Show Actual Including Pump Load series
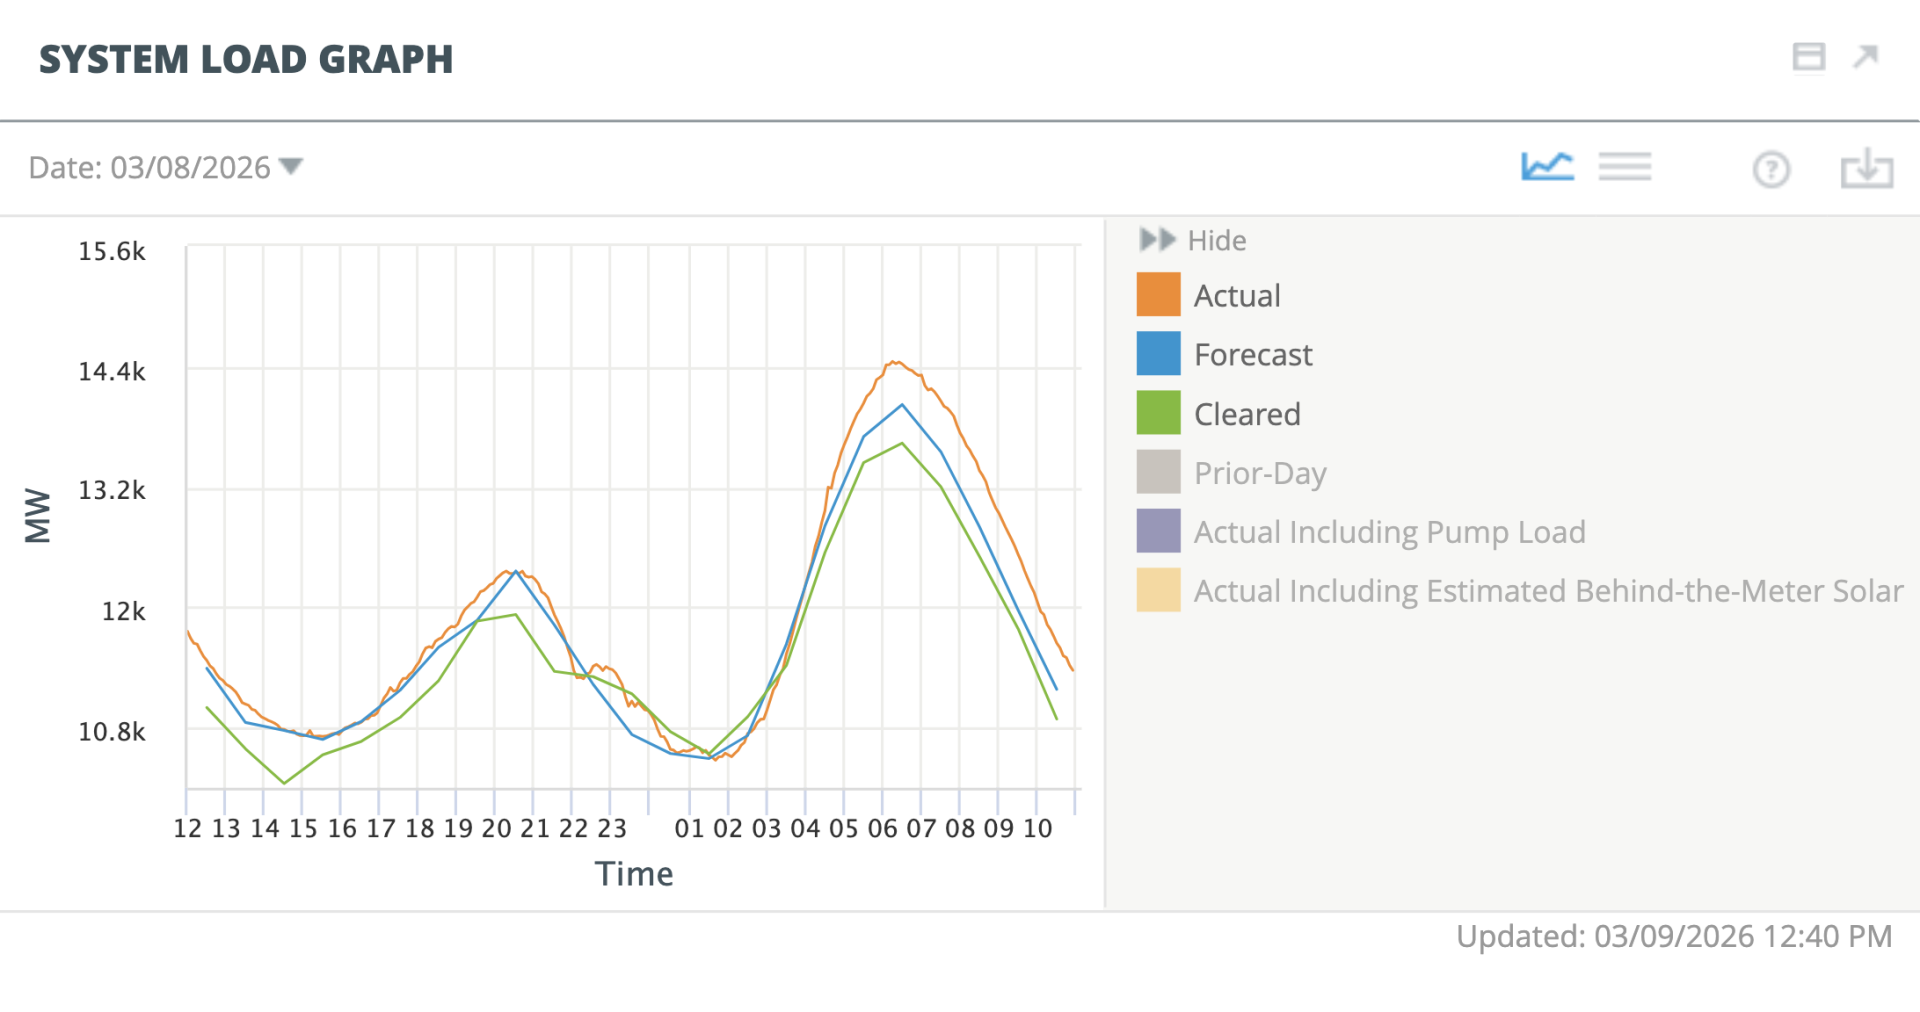The width and height of the screenshot is (1920, 1012). (1389, 532)
